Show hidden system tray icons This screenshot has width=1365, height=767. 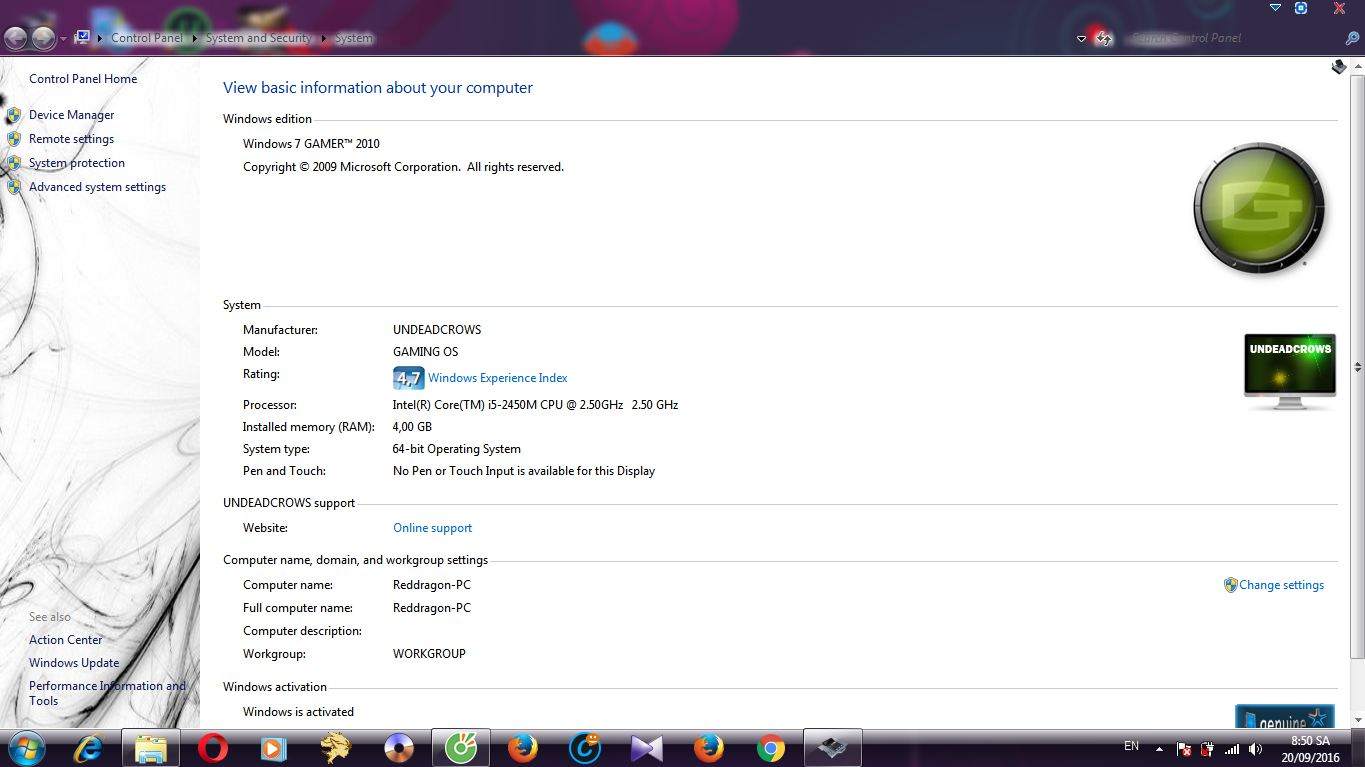1159,749
